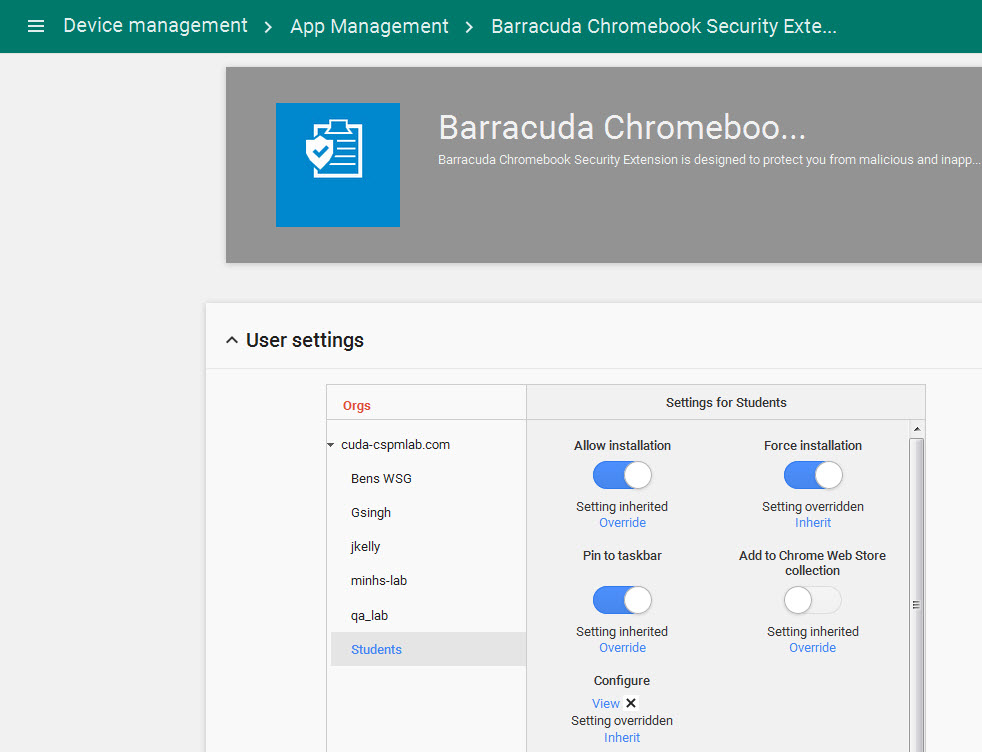Image resolution: width=982 pixels, height=752 pixels.
Task: Open the hamburger main menu
Action: 36,26
